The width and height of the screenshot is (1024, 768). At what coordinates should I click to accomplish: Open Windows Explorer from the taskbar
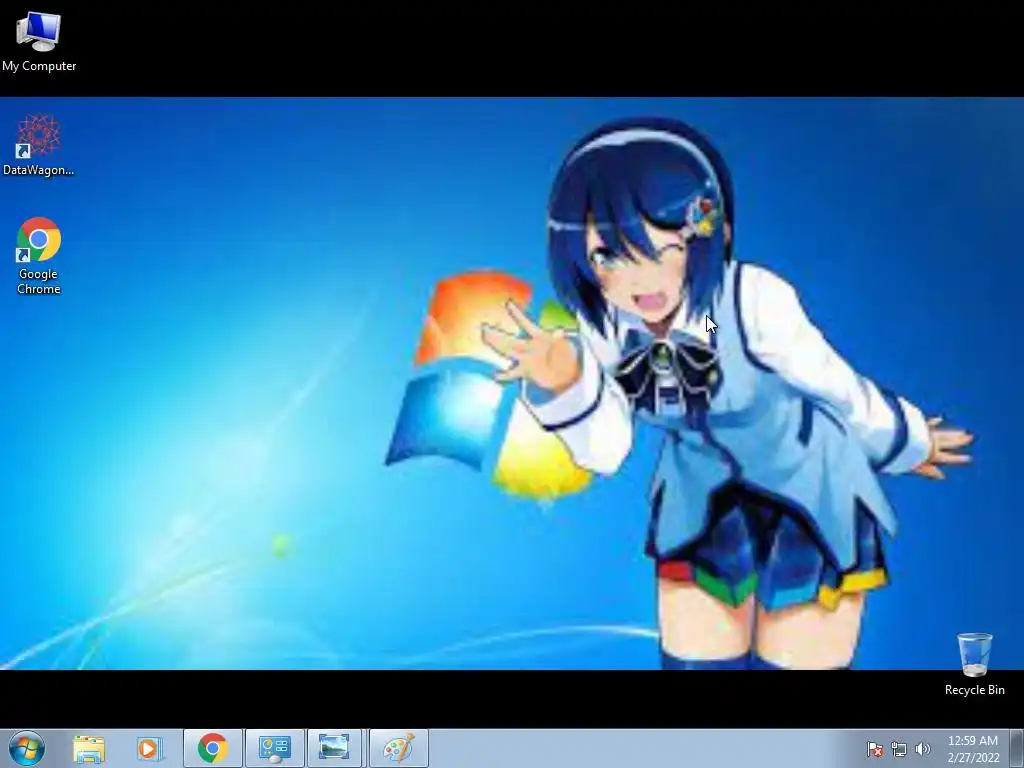pyautogui.click(x=89, y=748)
